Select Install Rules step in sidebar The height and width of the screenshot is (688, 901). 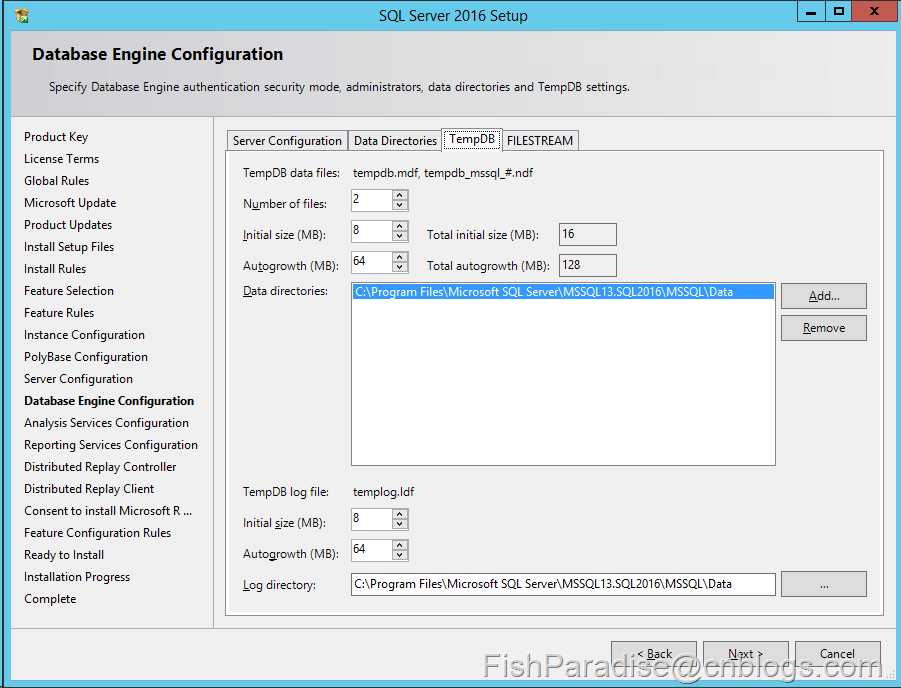[55, 269]
